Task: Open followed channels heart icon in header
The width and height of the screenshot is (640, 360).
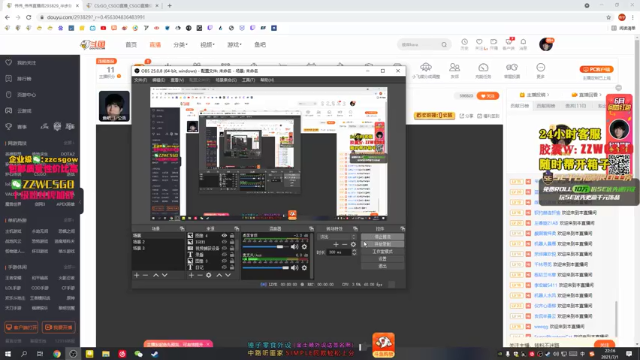Action: [479, 42]
